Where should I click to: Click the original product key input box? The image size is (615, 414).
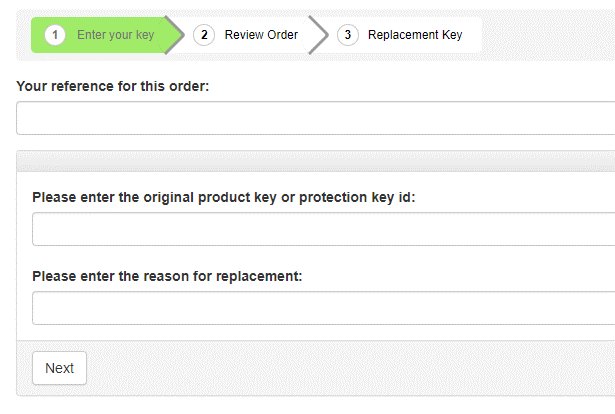[322, 229]
